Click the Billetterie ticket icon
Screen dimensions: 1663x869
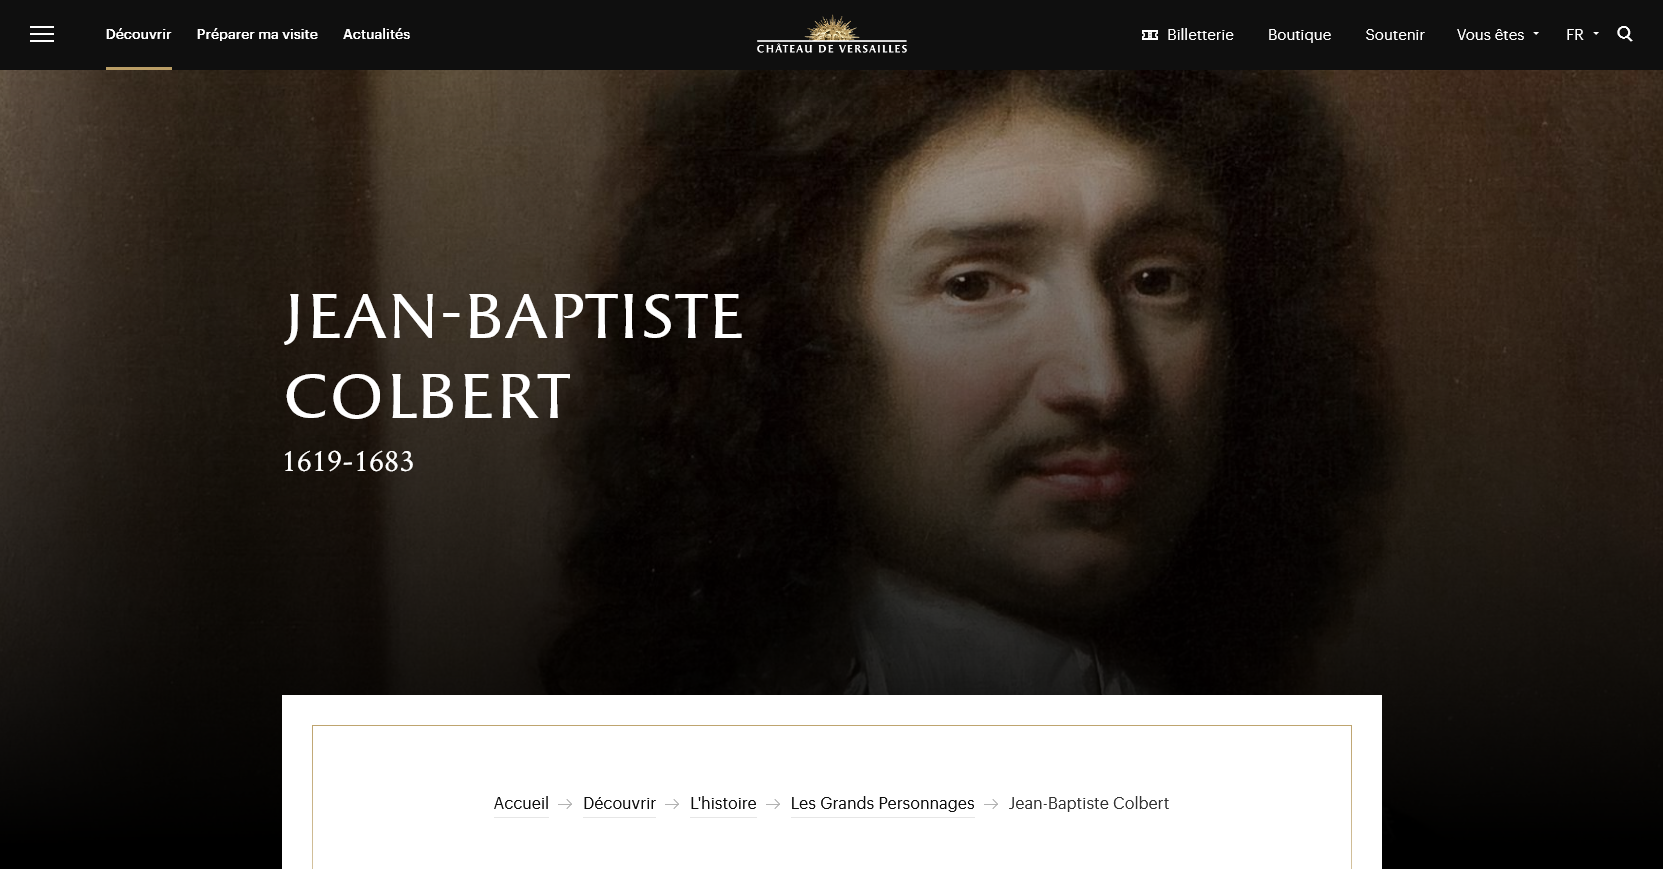(1150, 35)
